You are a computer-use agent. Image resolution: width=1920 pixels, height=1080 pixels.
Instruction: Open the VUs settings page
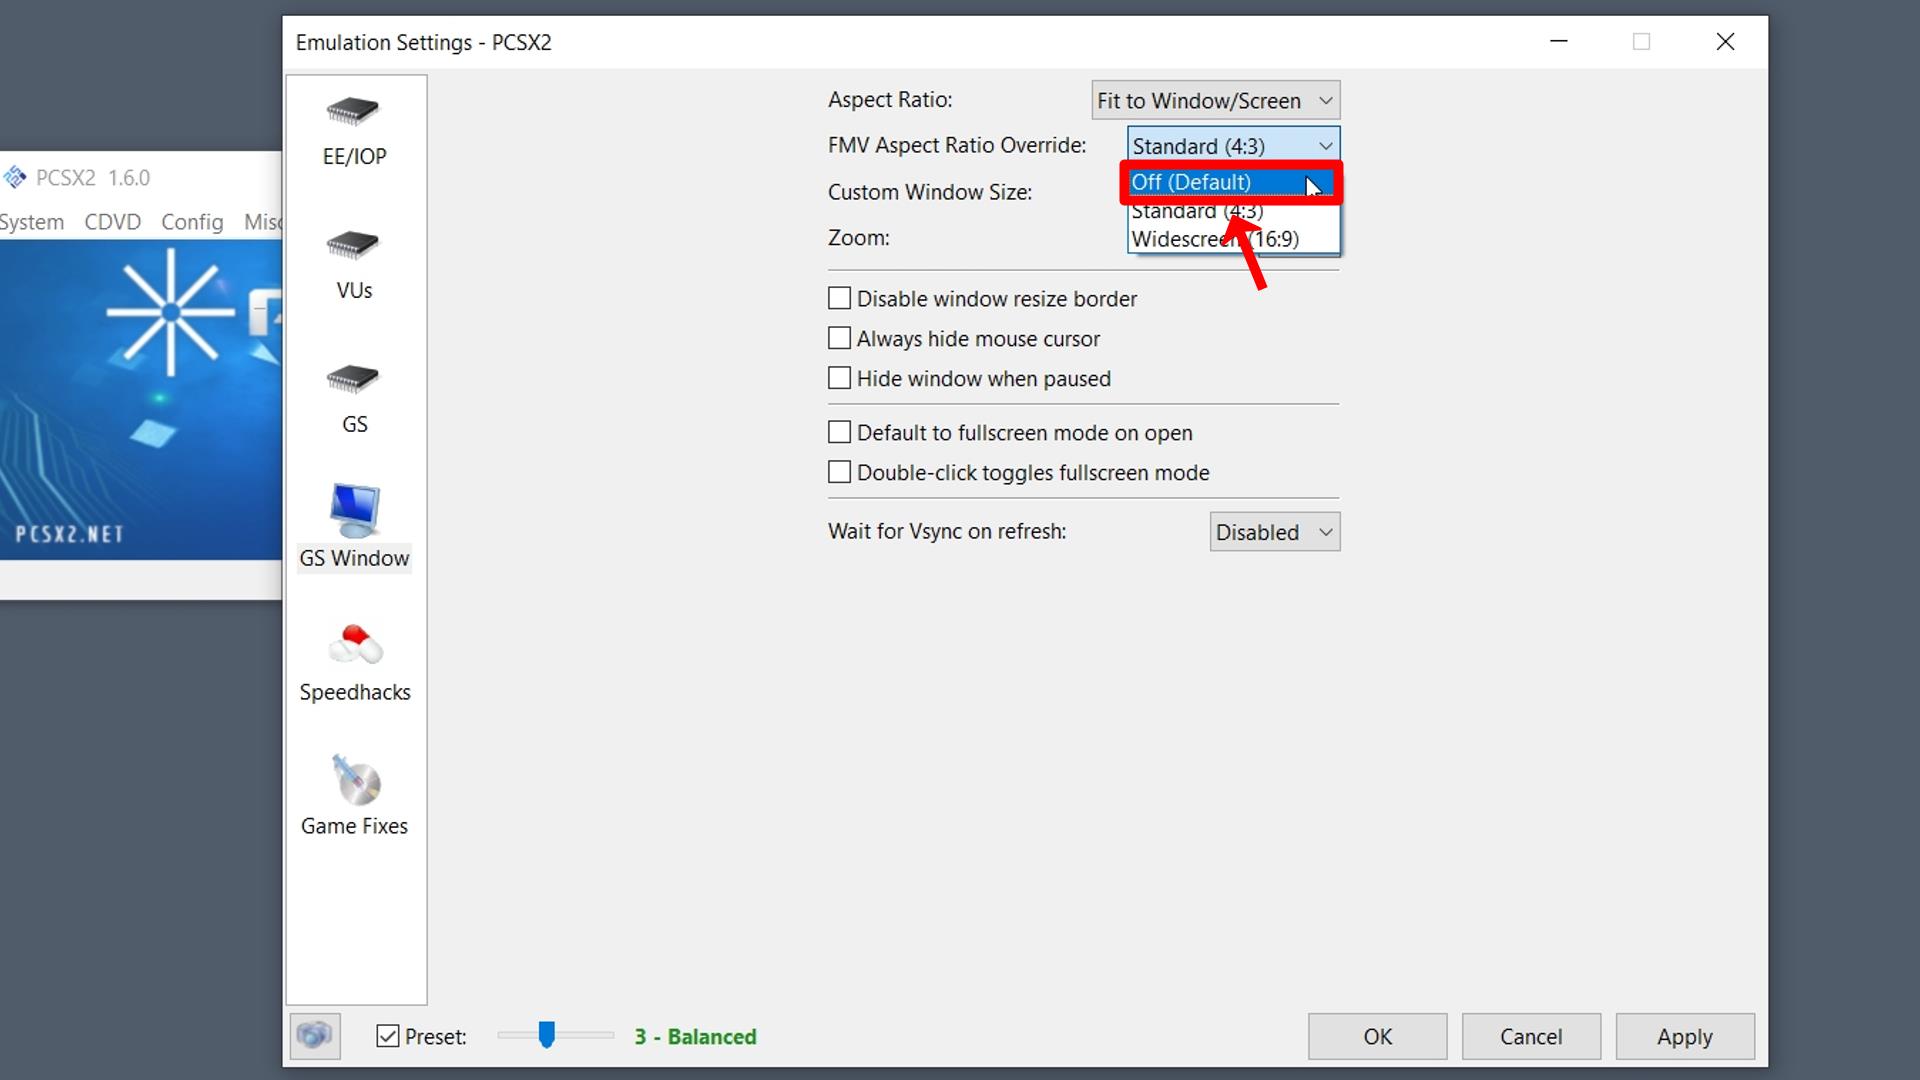click(354, 264)
